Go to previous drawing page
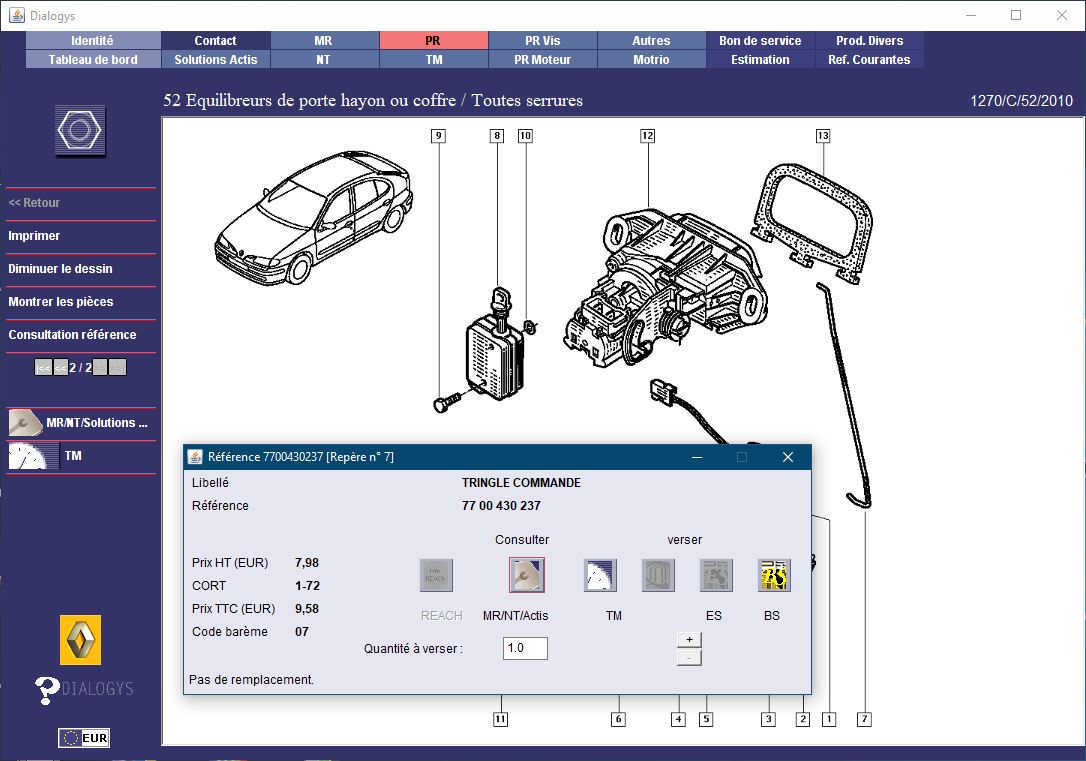Screen dimensions: 1086x761 tap(61, 368)
